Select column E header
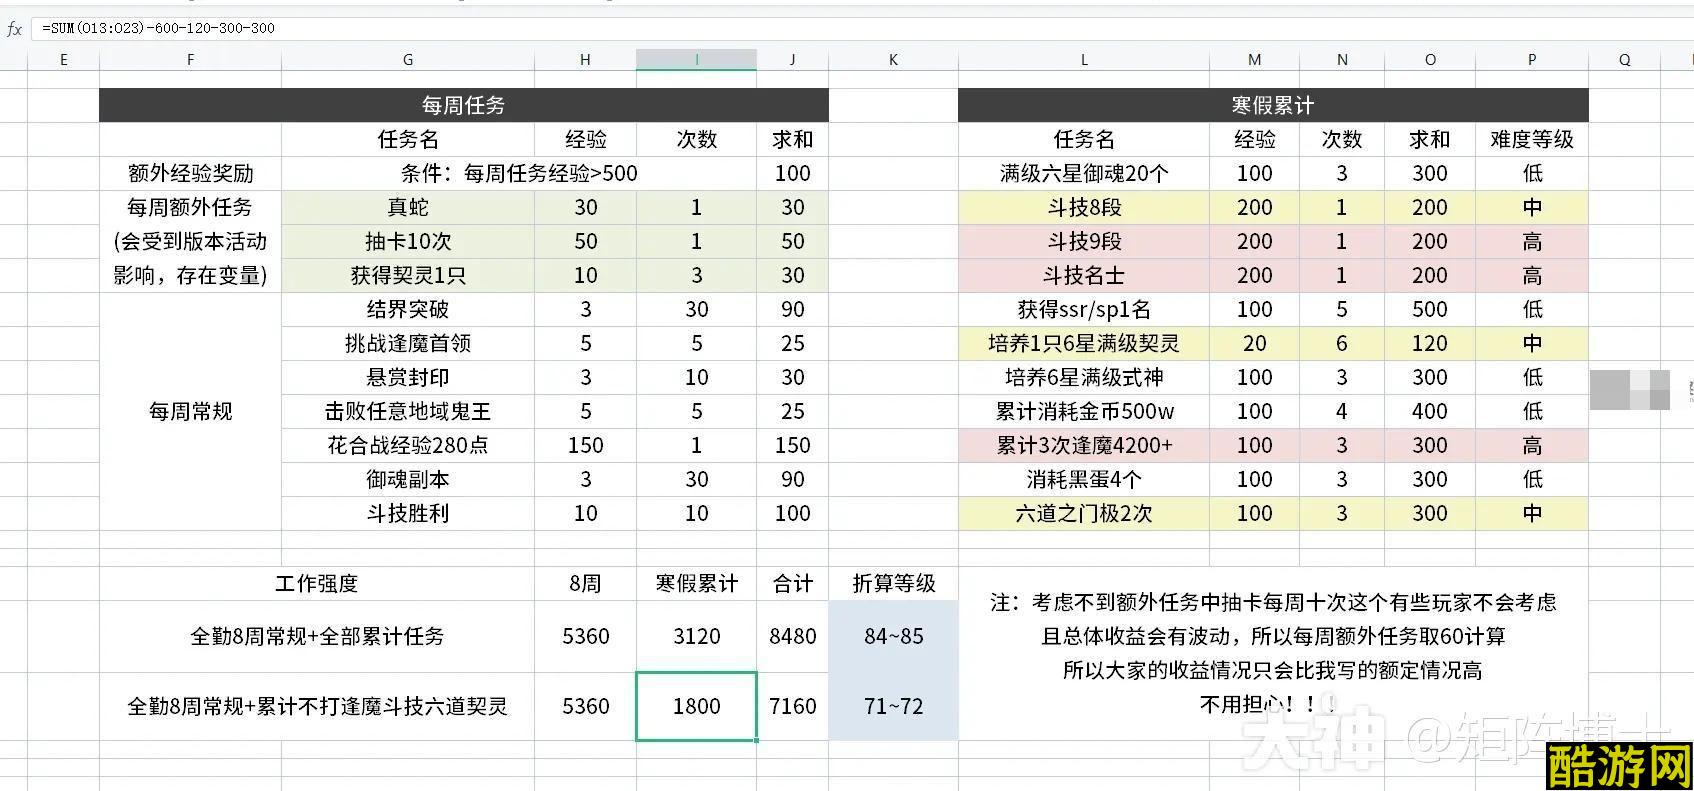The height and width of the screenshot is (791, 1694). [64, 60]
